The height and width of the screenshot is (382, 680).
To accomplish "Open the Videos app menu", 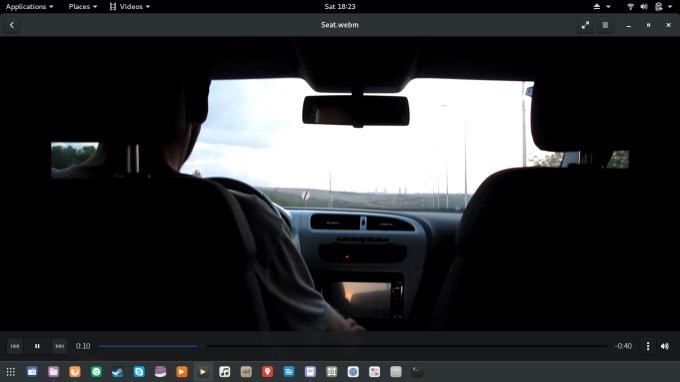I will 130,7.
